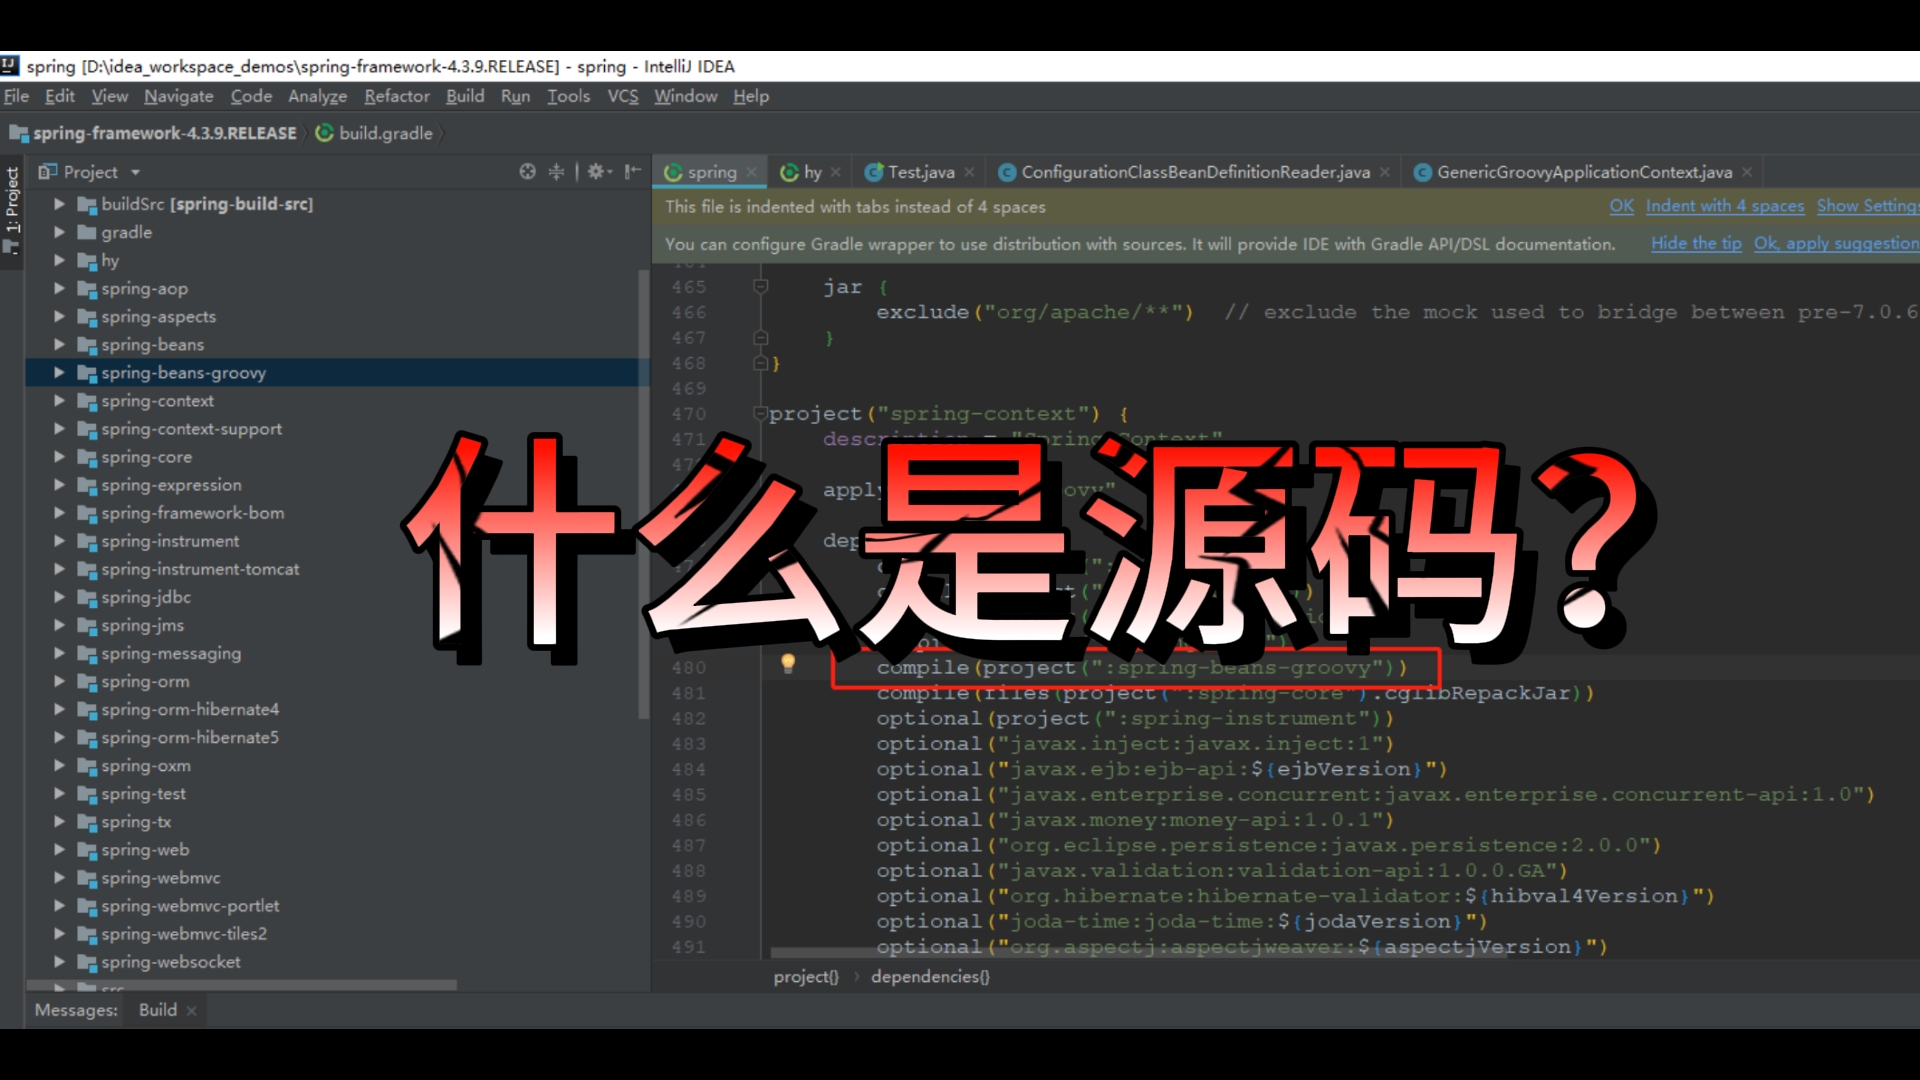The width and height of the screenshot is (1920, 1080).
Task: Expand the spring-beans-groovy module node
Action: [59, 372]
